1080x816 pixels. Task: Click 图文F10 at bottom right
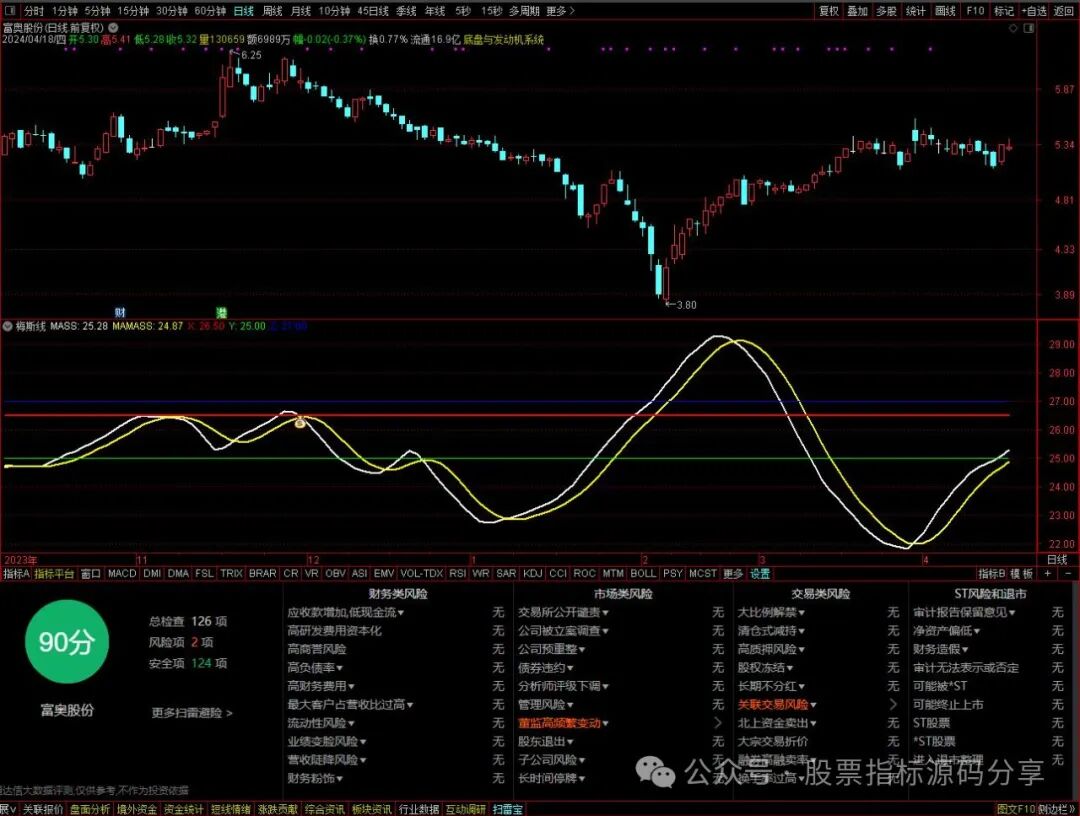1016,809
